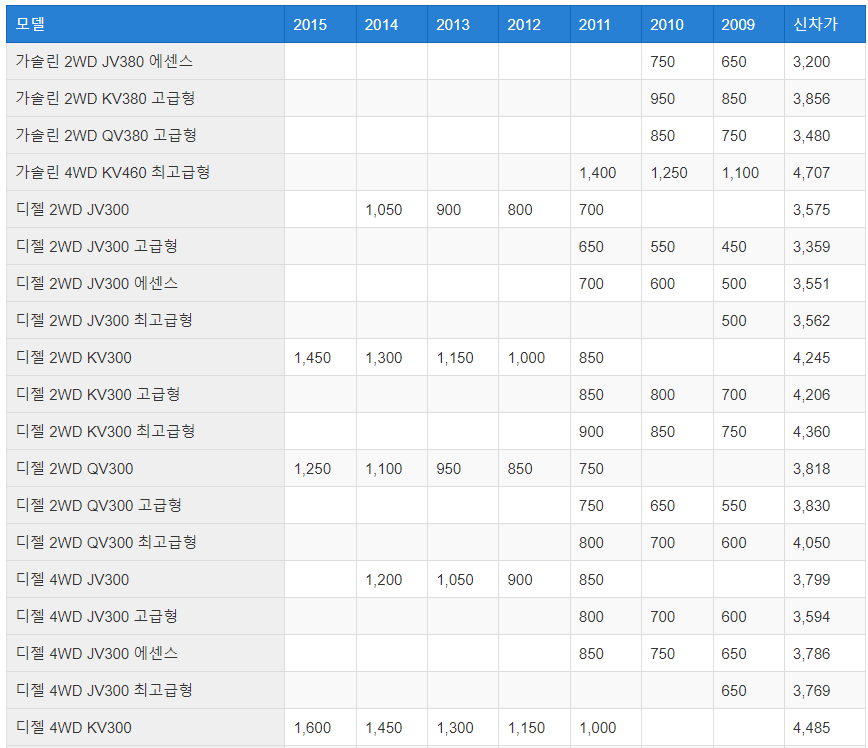Click 2010 value 1,250 in KV460 row
The image size is (868, 748).
click(x=669, y=173)
